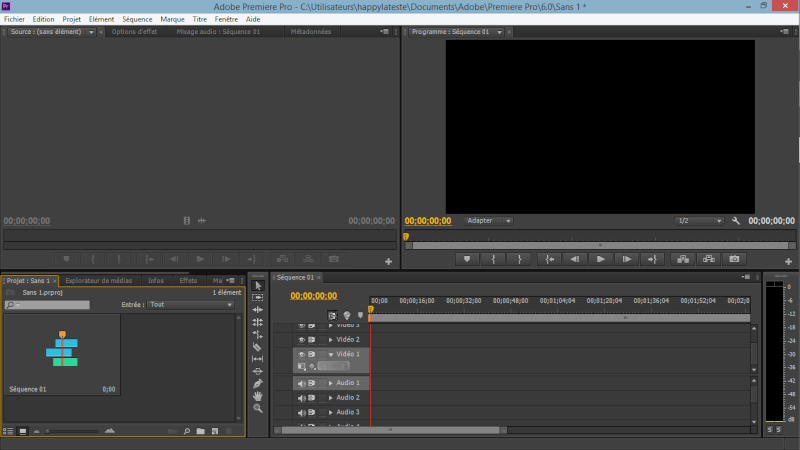The image size is (800, 450).
Task: Select the Slip tool
Action: point(258,359)
